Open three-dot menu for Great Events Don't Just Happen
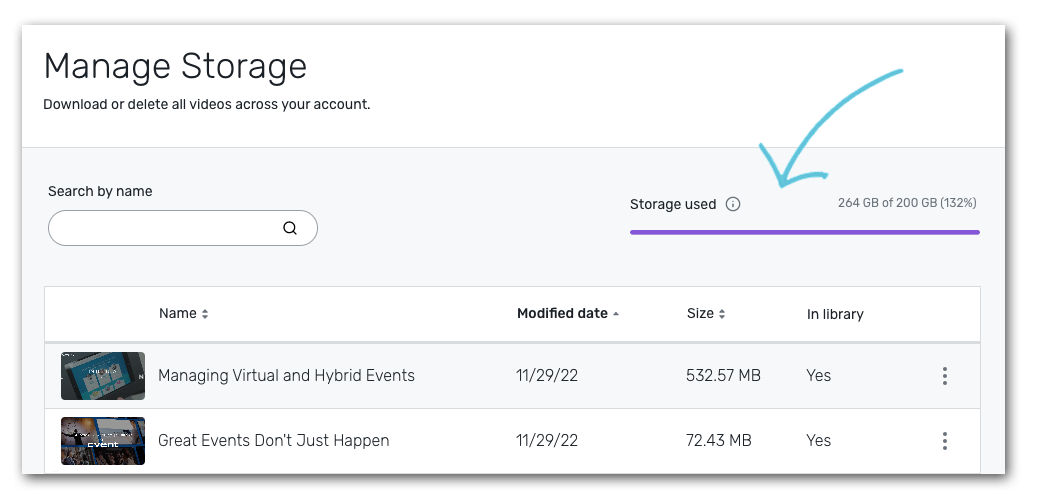 944,441
